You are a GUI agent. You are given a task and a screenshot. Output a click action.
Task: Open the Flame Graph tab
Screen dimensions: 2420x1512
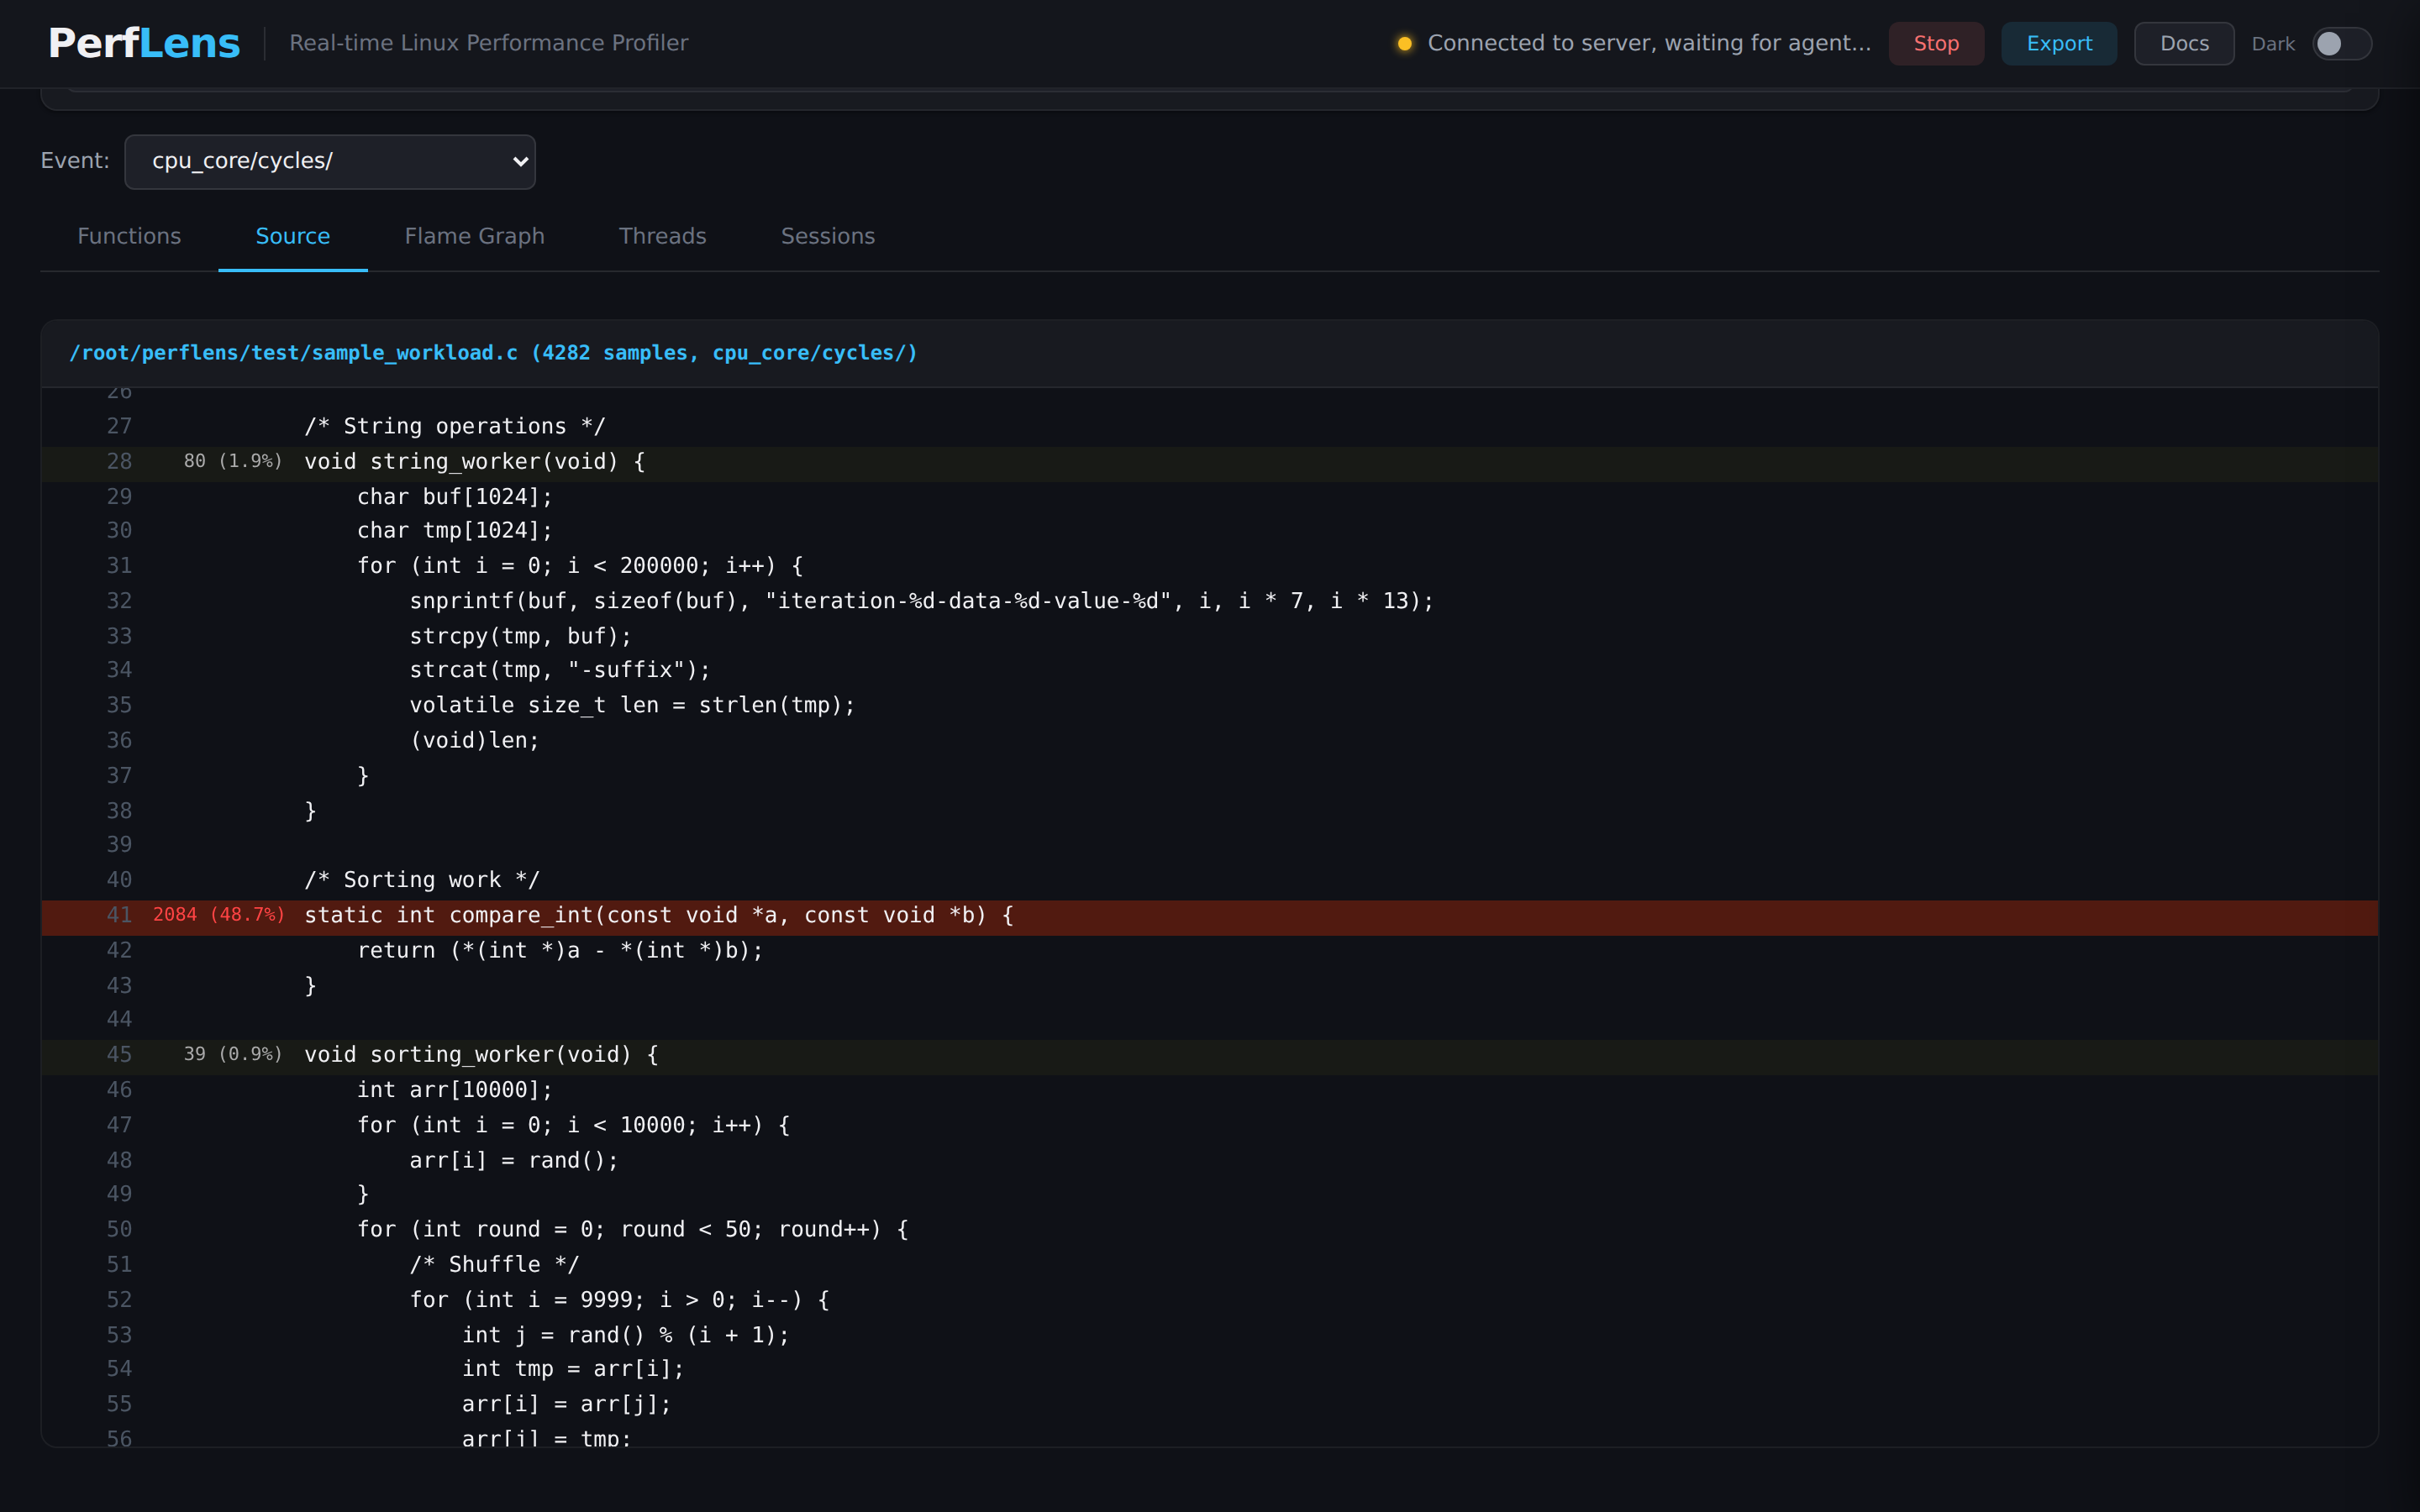point(475,236)
